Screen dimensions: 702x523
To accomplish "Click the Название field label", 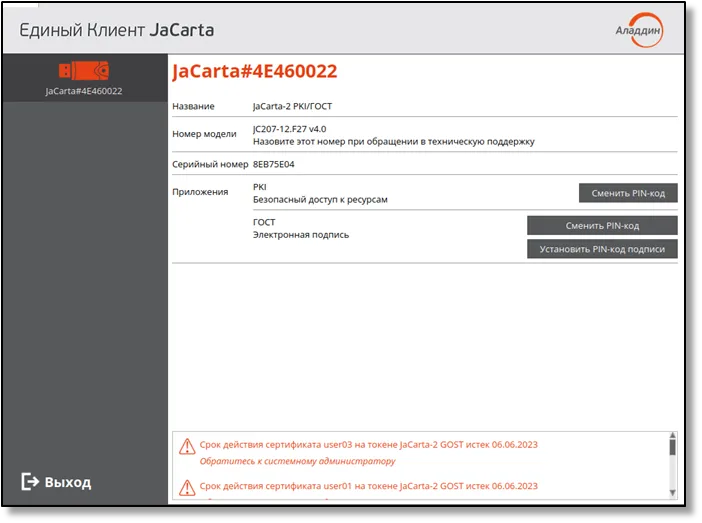I will point(193,106).
